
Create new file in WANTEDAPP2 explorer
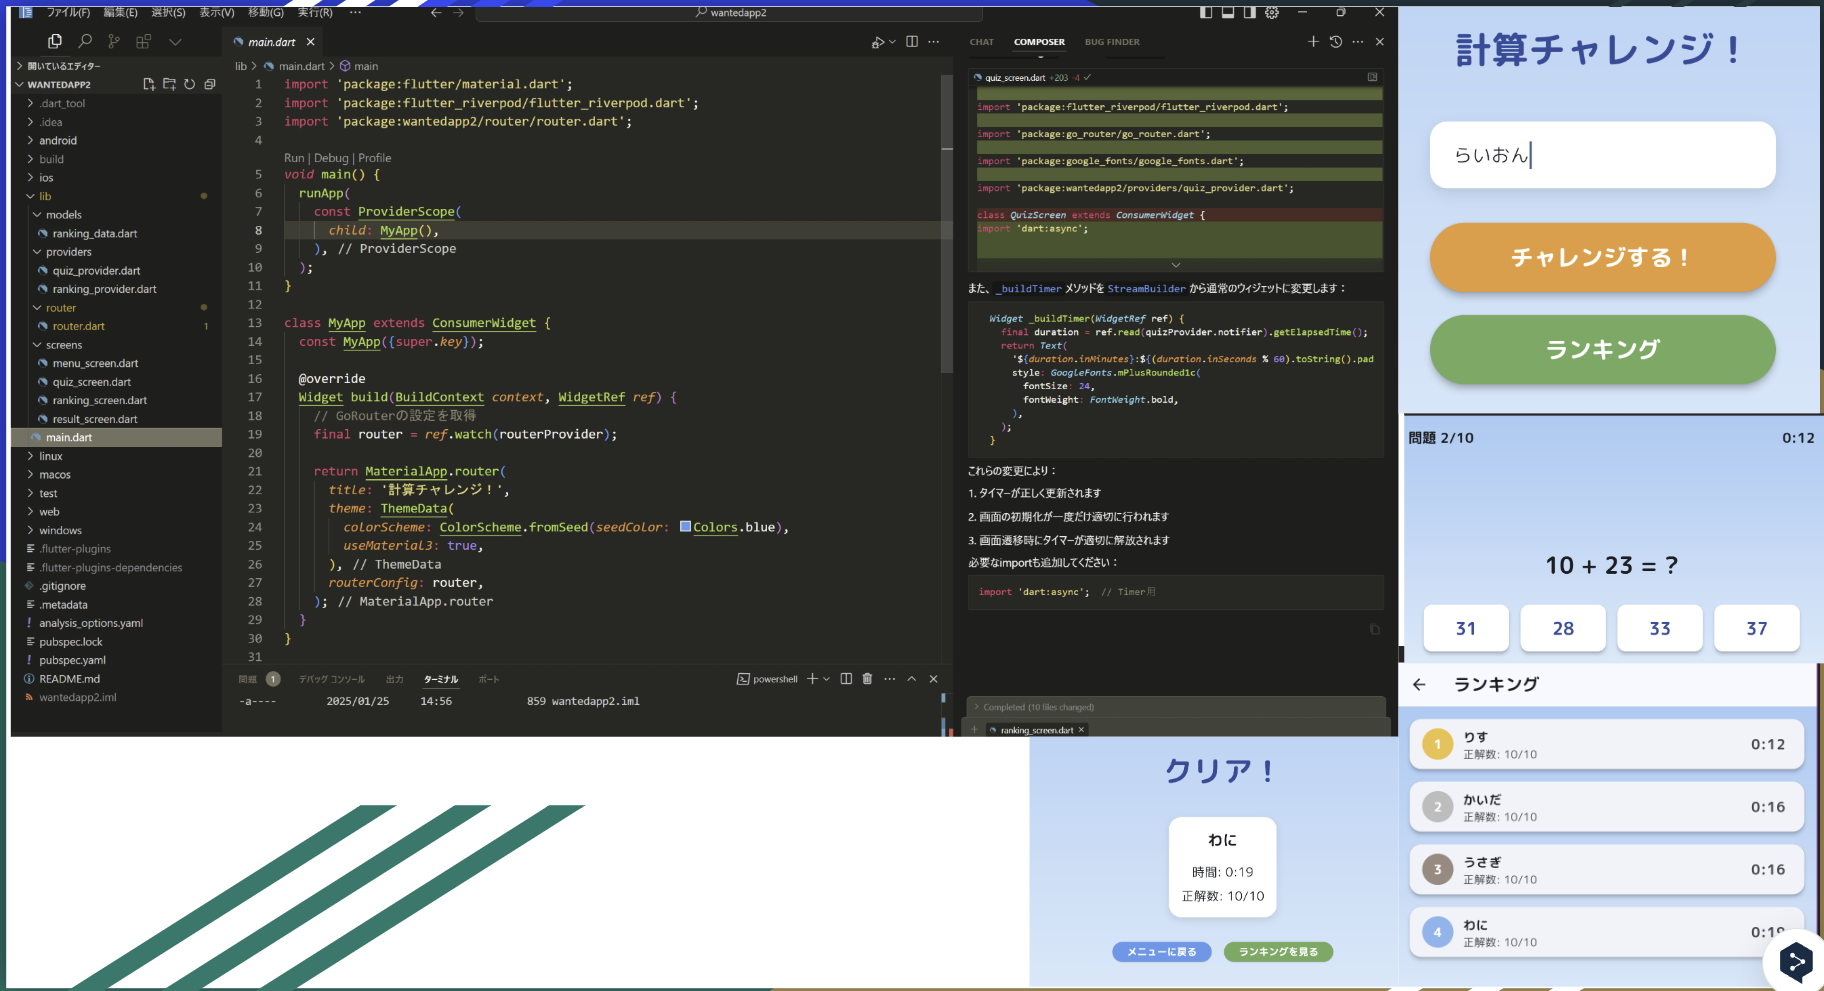(149, 84)
